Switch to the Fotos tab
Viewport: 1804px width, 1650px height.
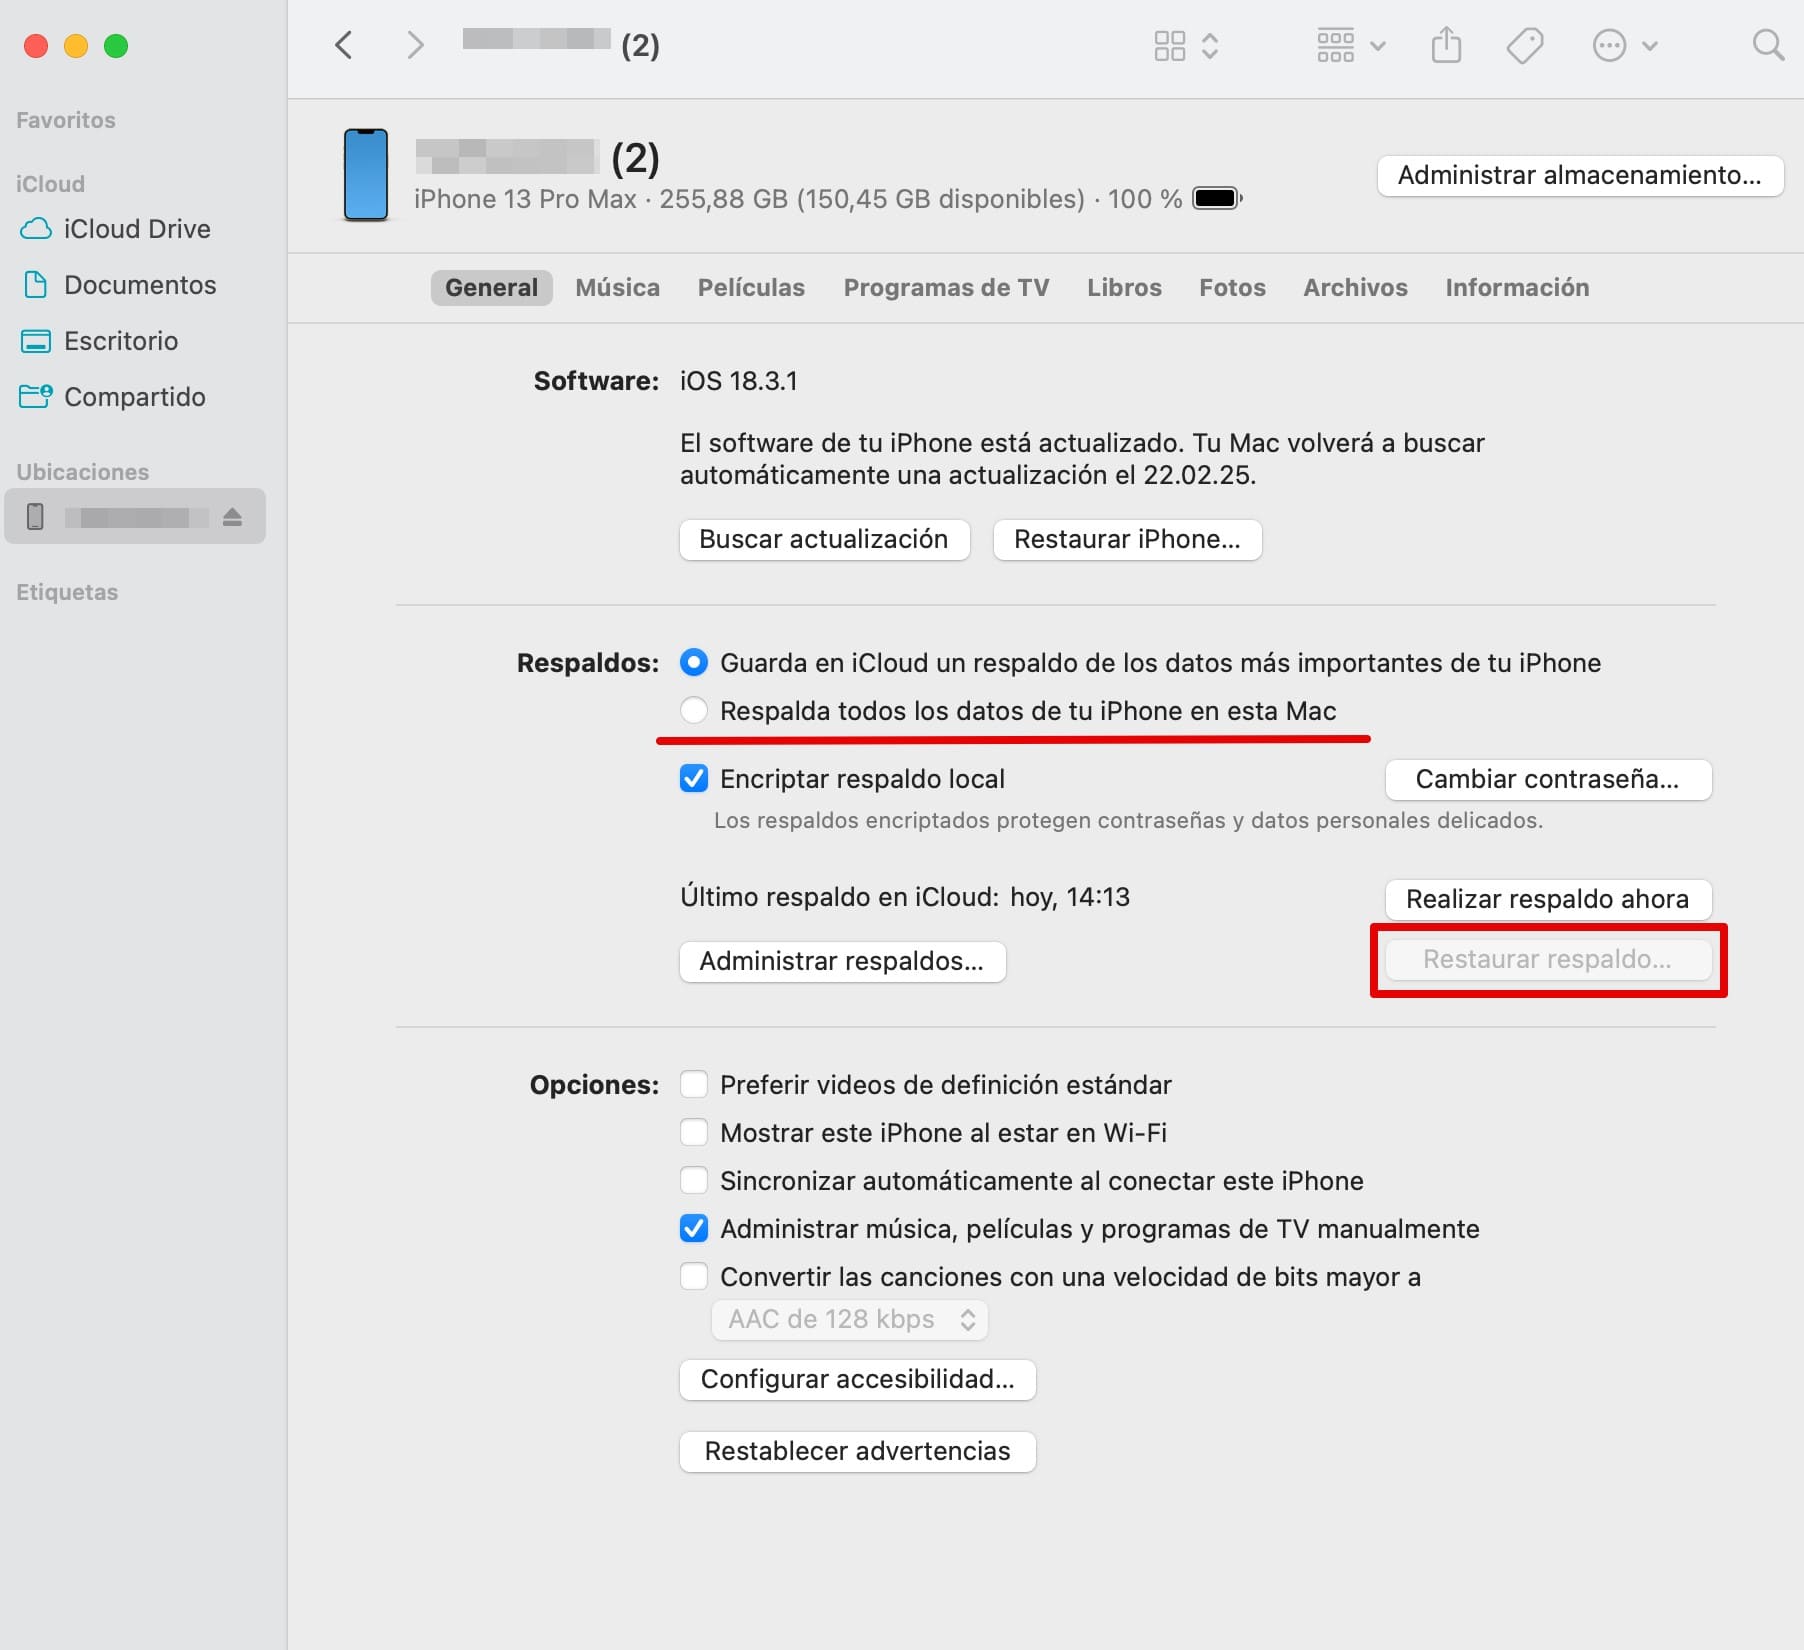[x=1232, y=288]
